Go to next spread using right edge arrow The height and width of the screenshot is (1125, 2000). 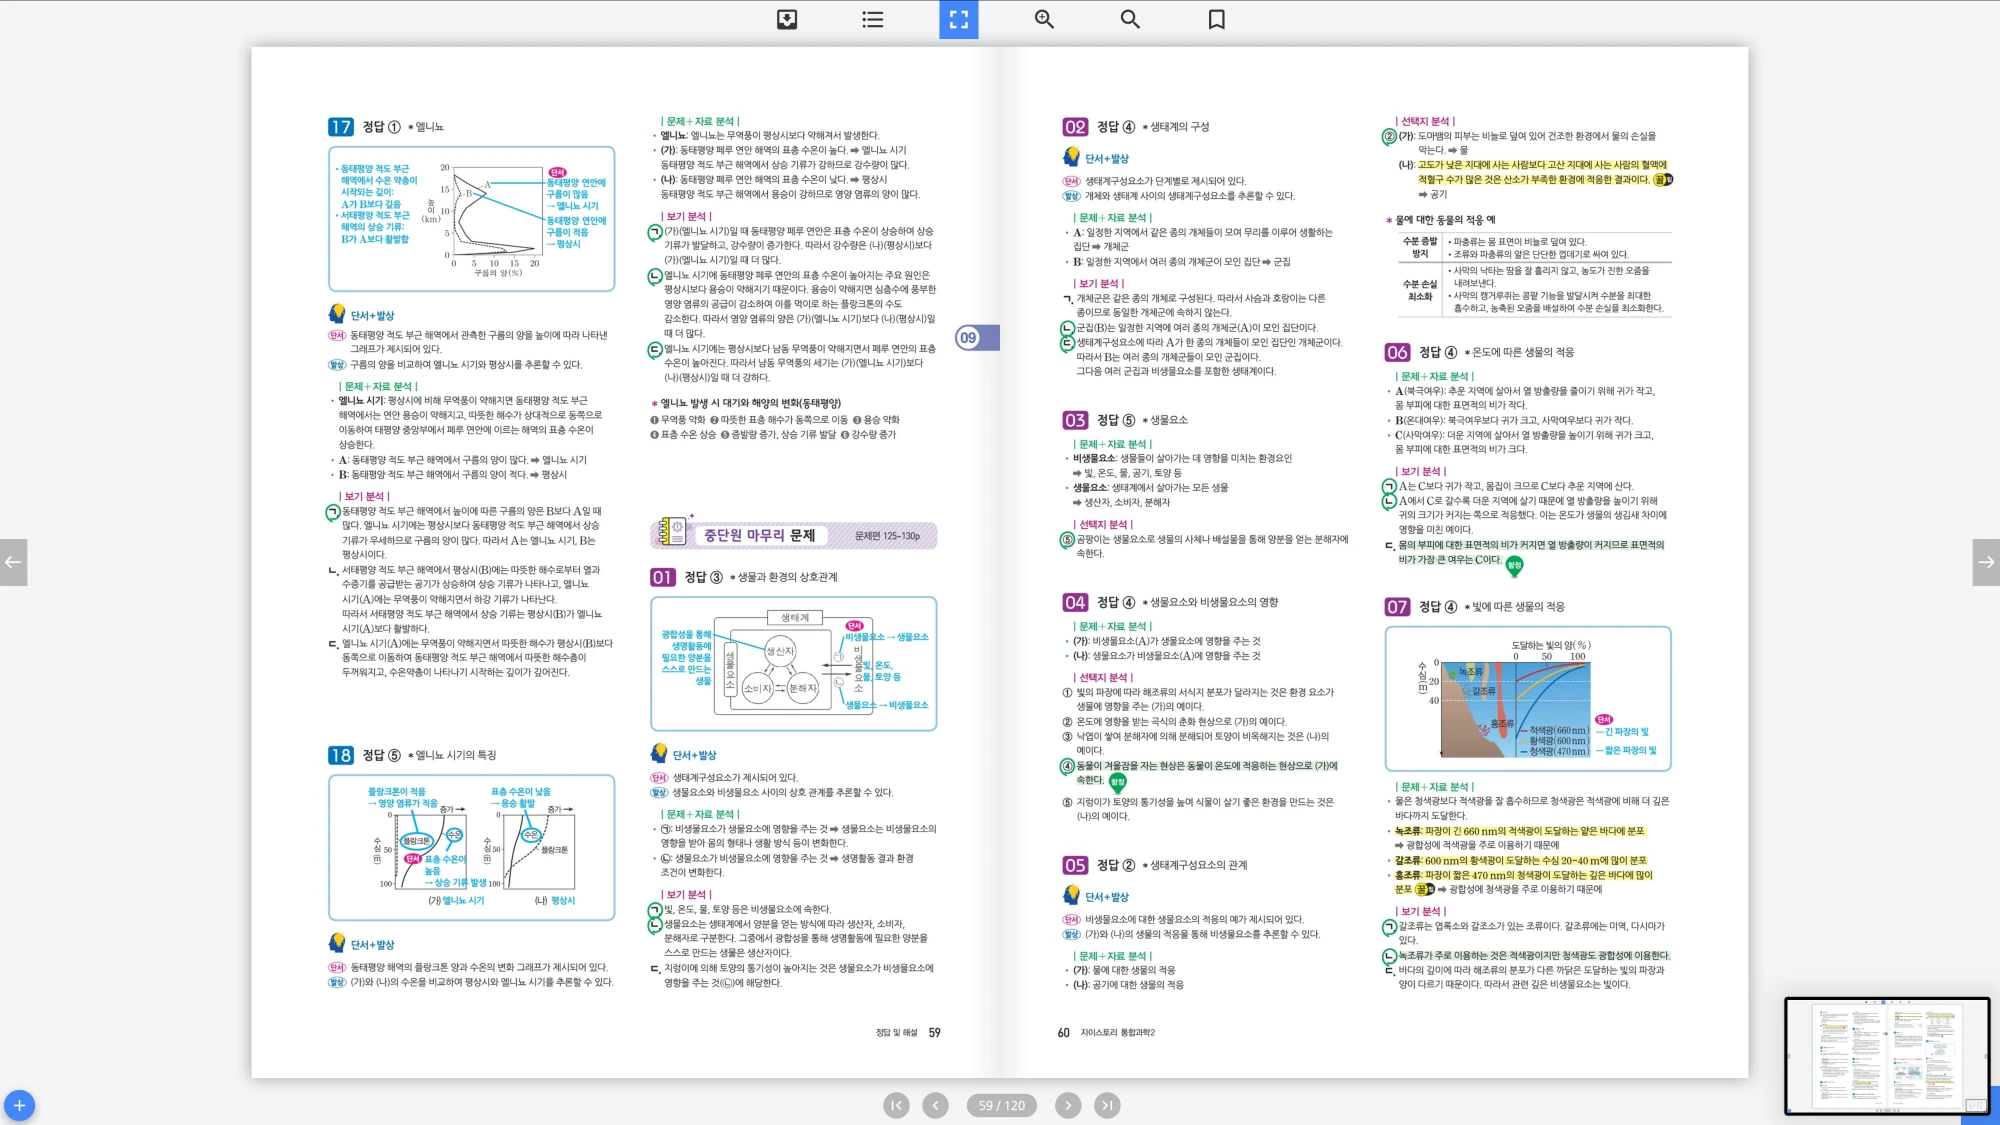click(1986, 562)
